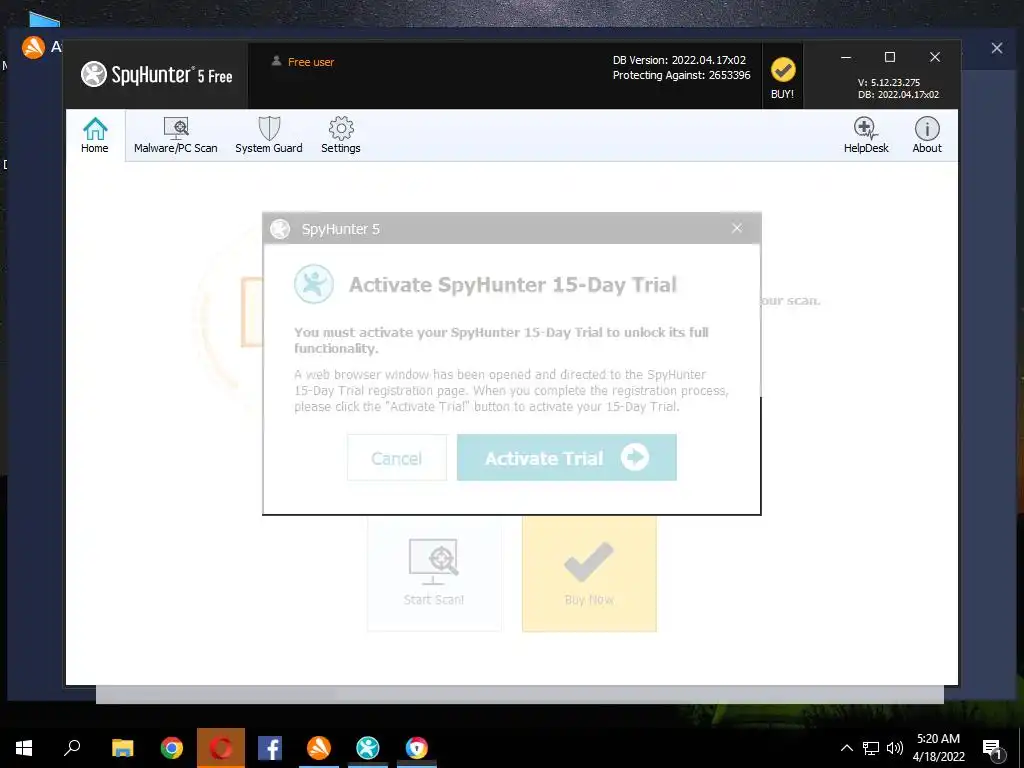
Task: Click Protecting Against: 2653396 text
Action: 681,75
